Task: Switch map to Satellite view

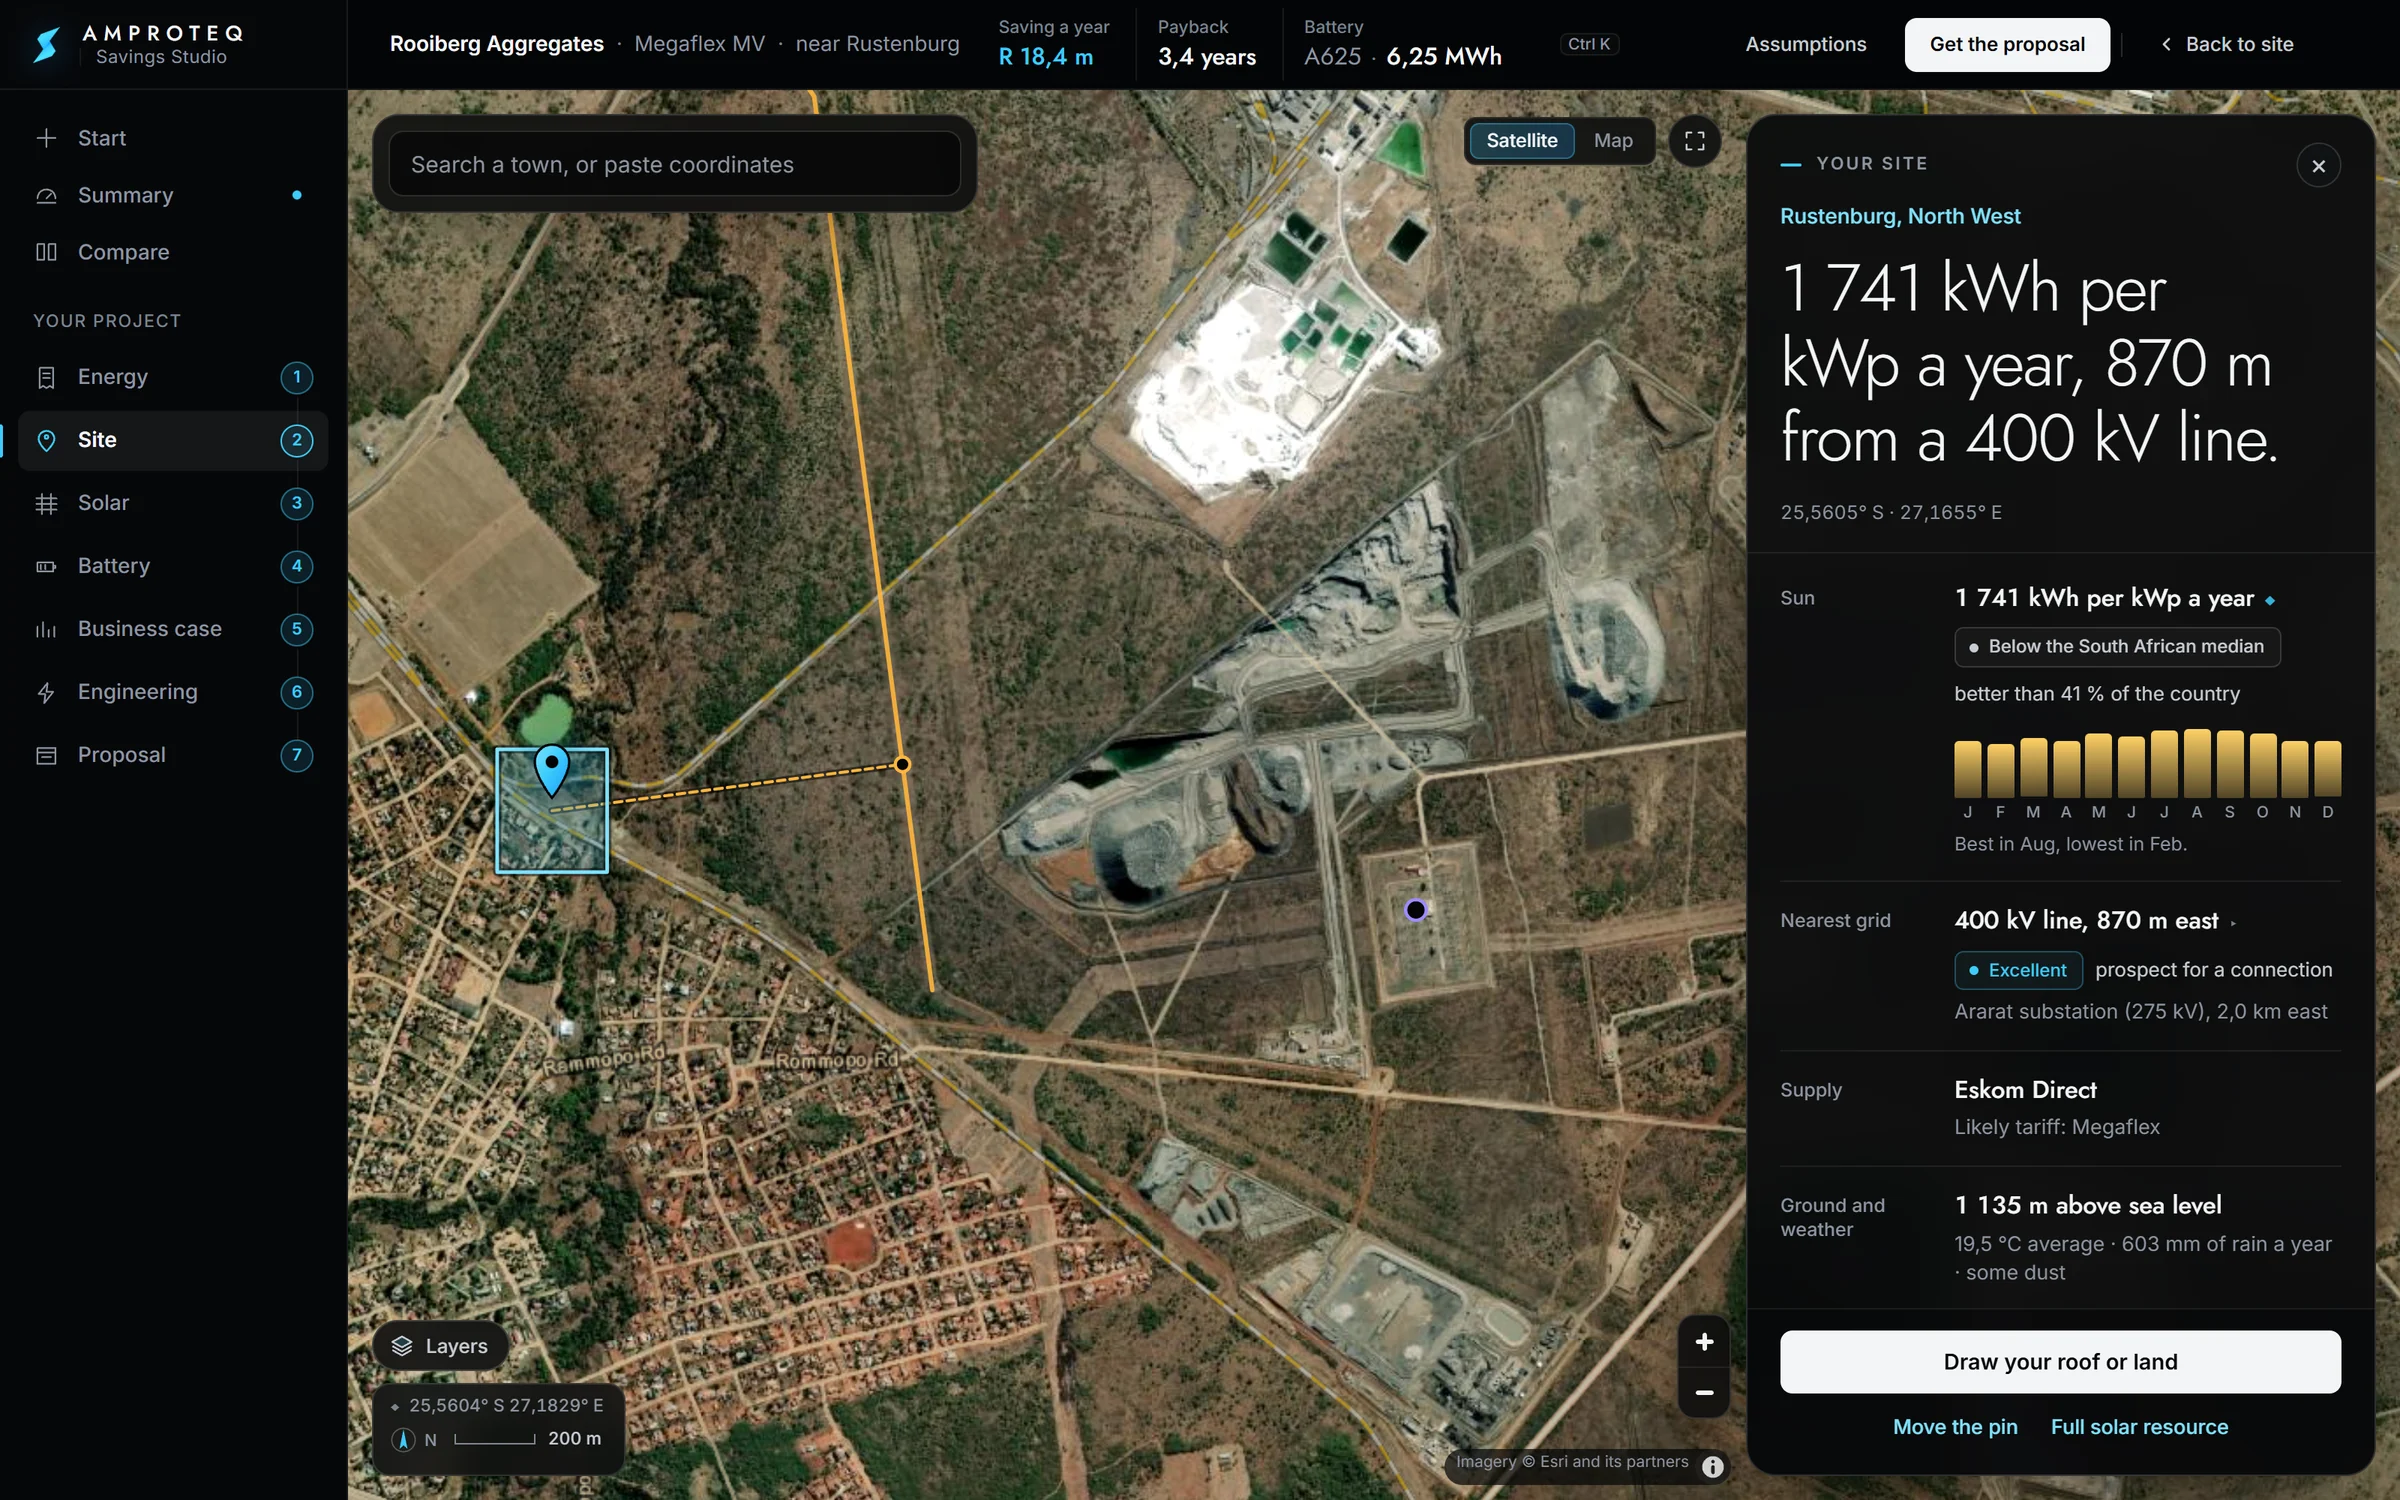Action: click(1521, 141)
